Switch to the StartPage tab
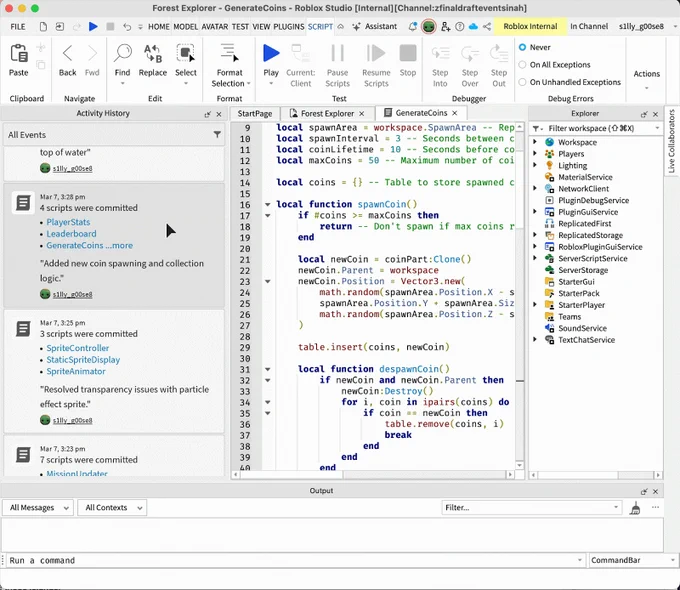 click(255, 113)
